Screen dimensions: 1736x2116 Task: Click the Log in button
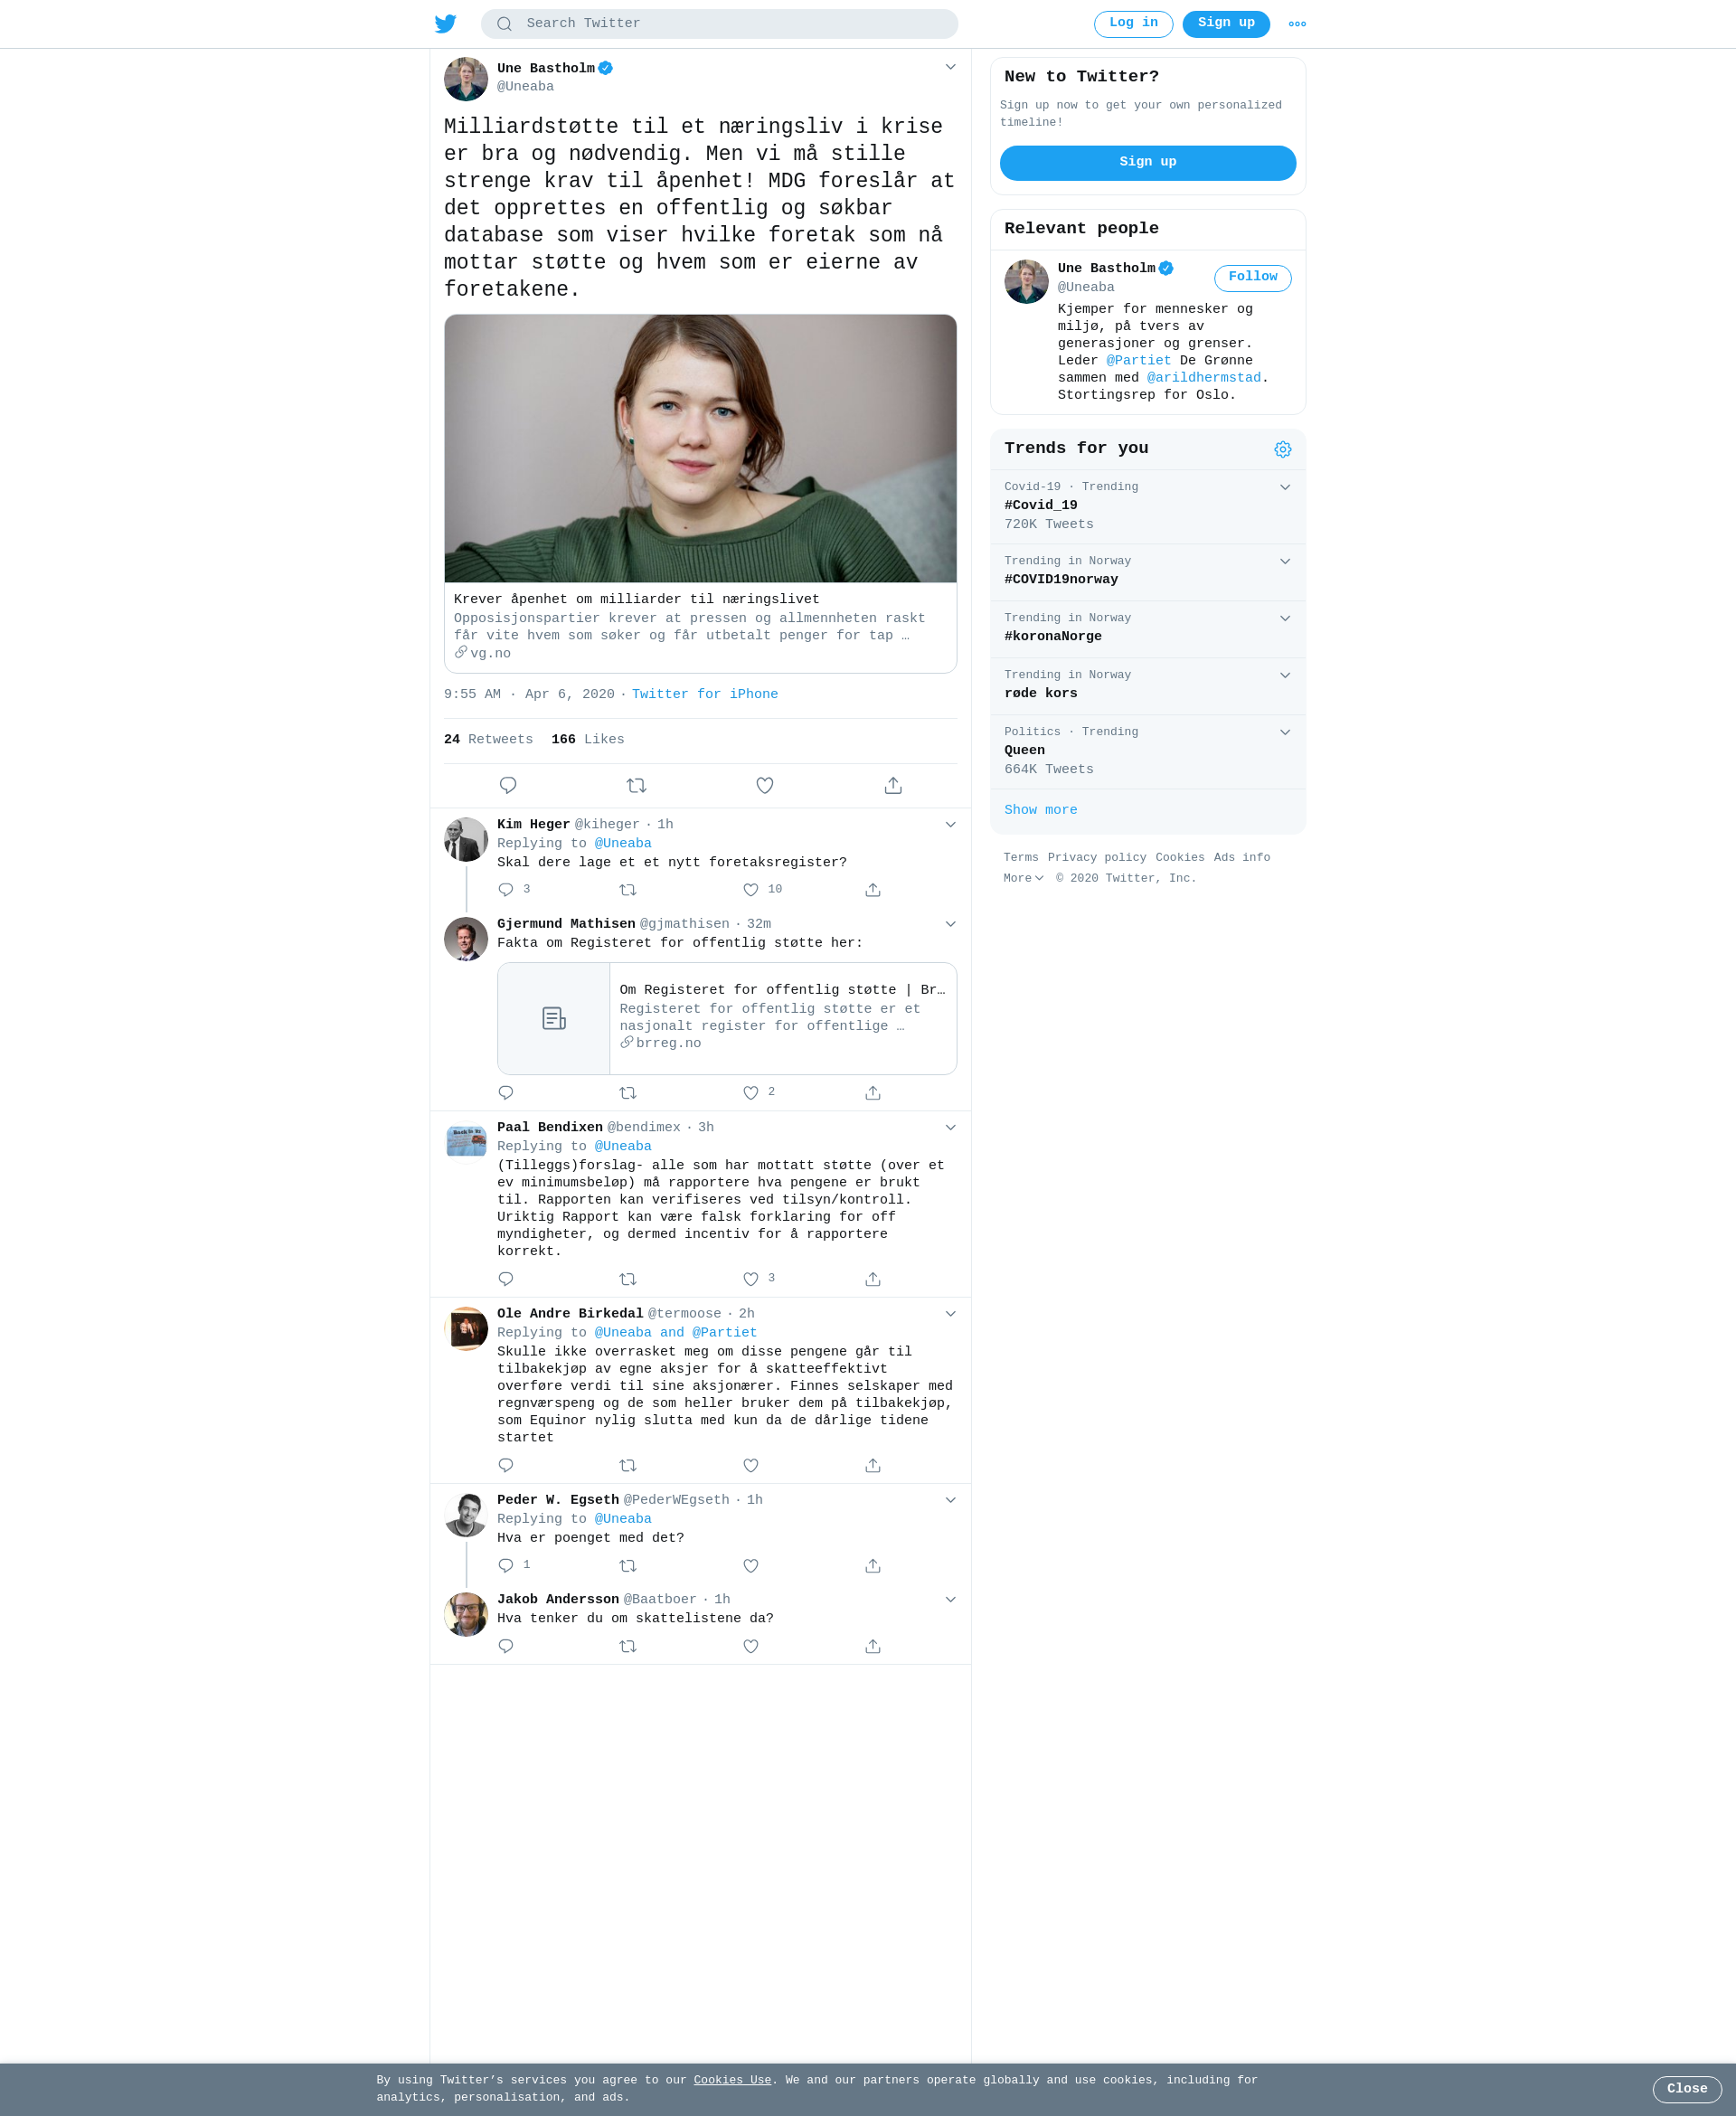point(1133,24)
